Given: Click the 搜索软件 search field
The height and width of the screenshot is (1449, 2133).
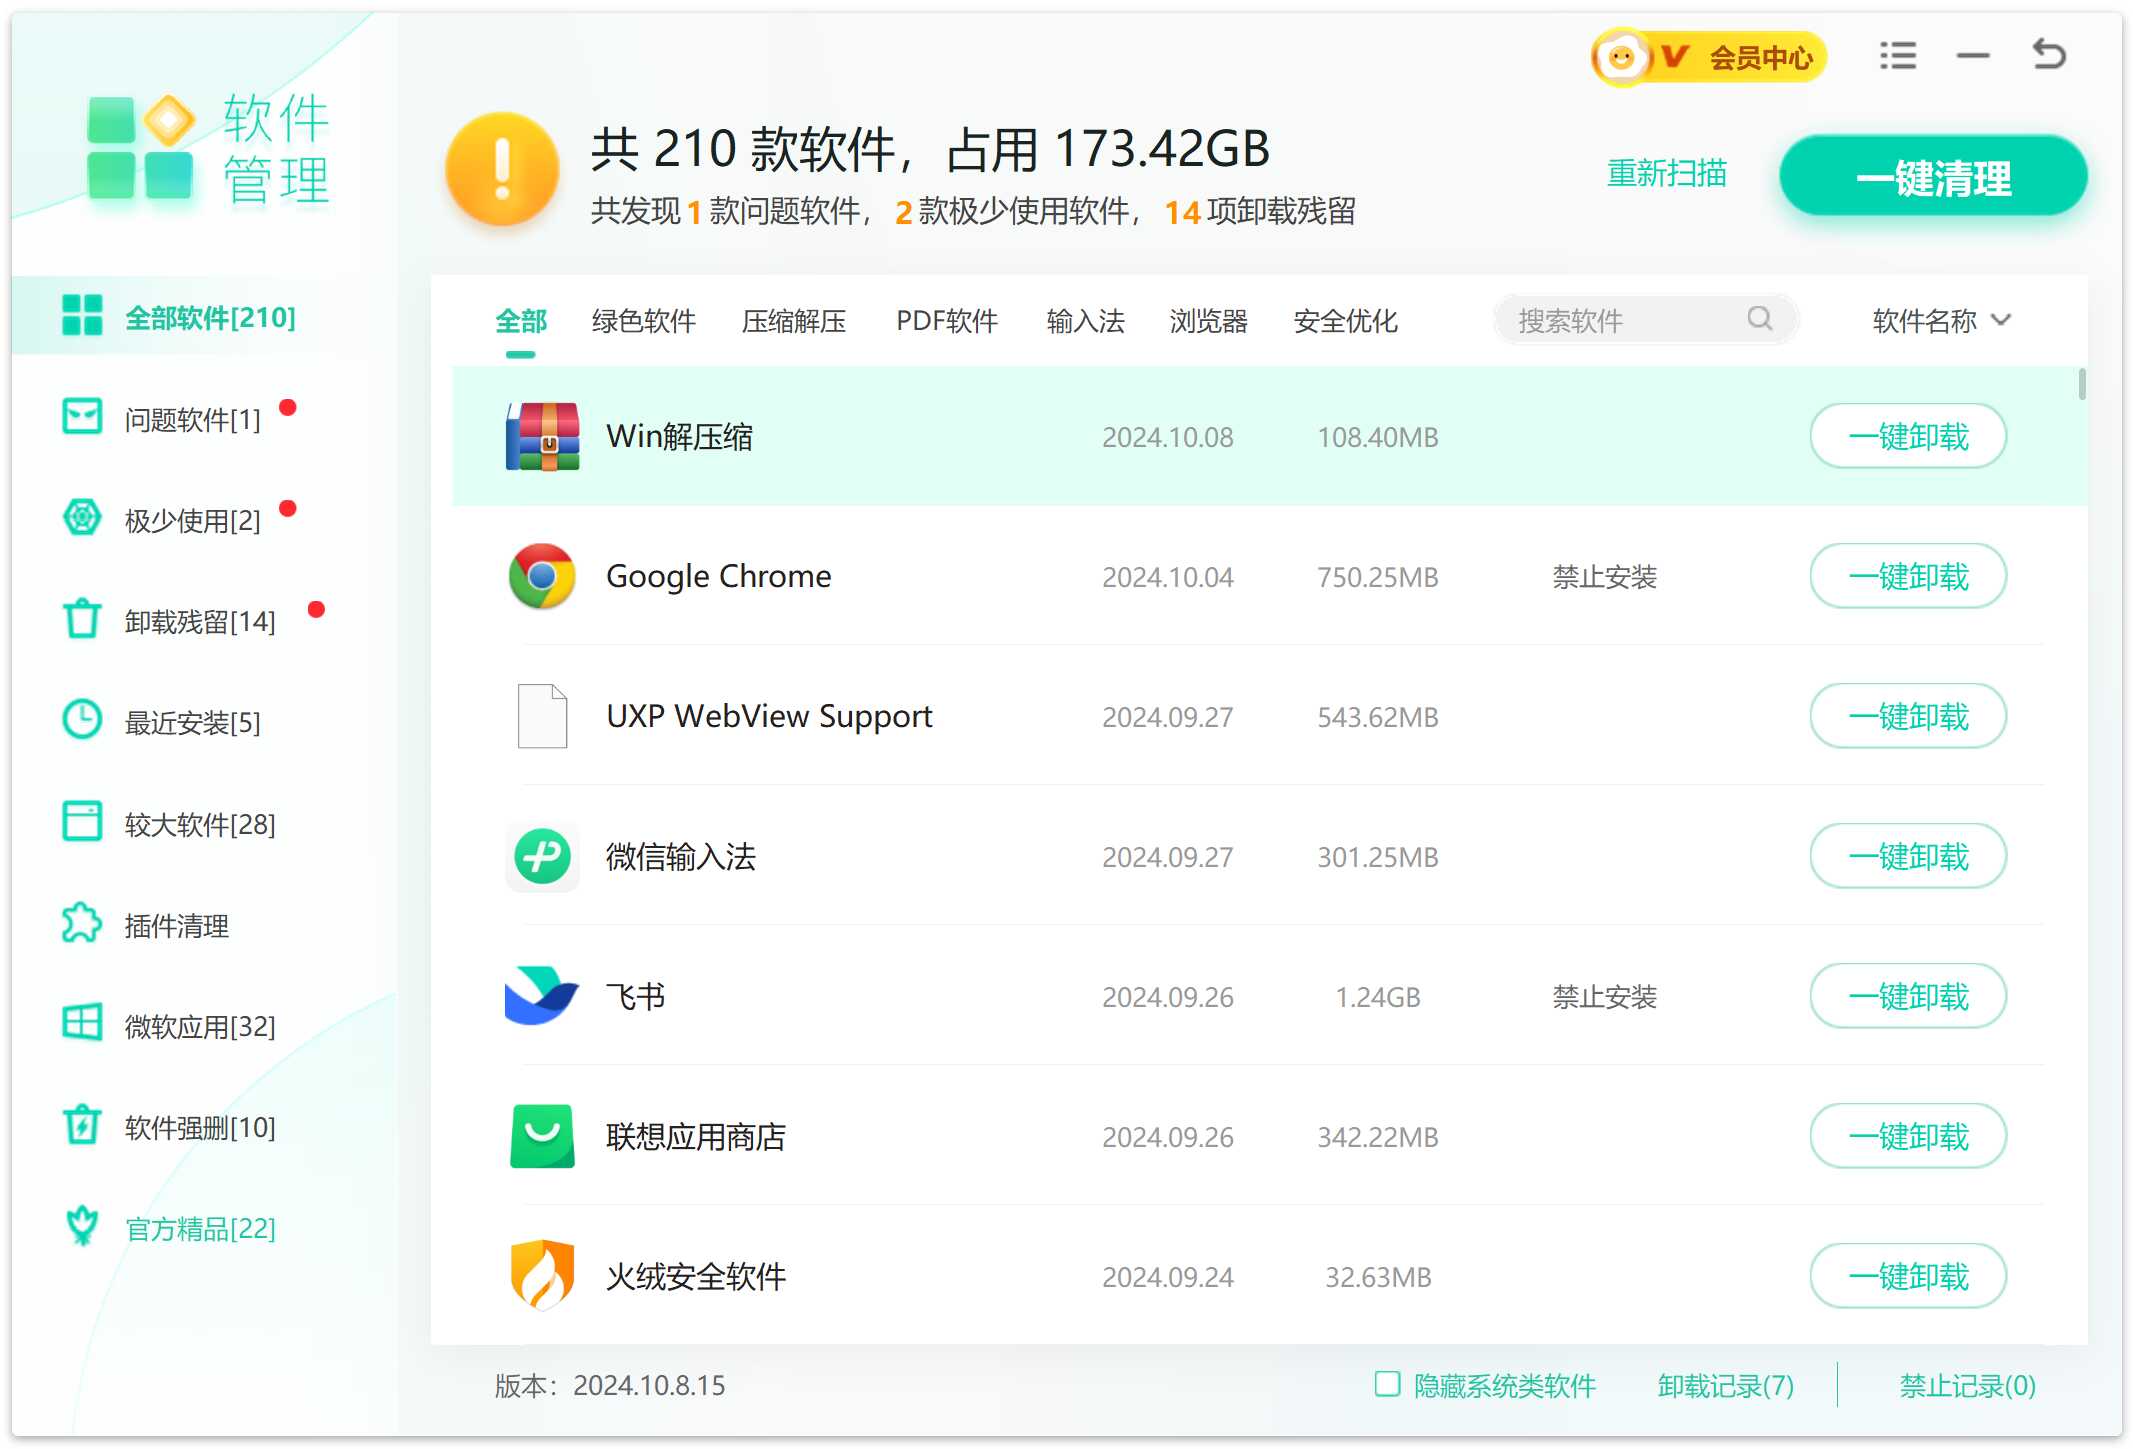Looking at the screenshot, I should point(1646,320).
